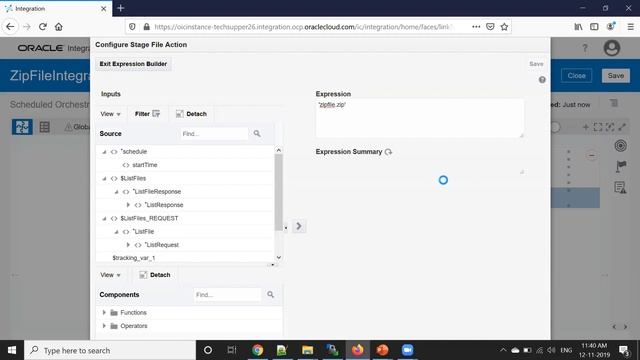Click the browser URL address bar
This screenshot has height=360, width=640.
pos(302,27)
